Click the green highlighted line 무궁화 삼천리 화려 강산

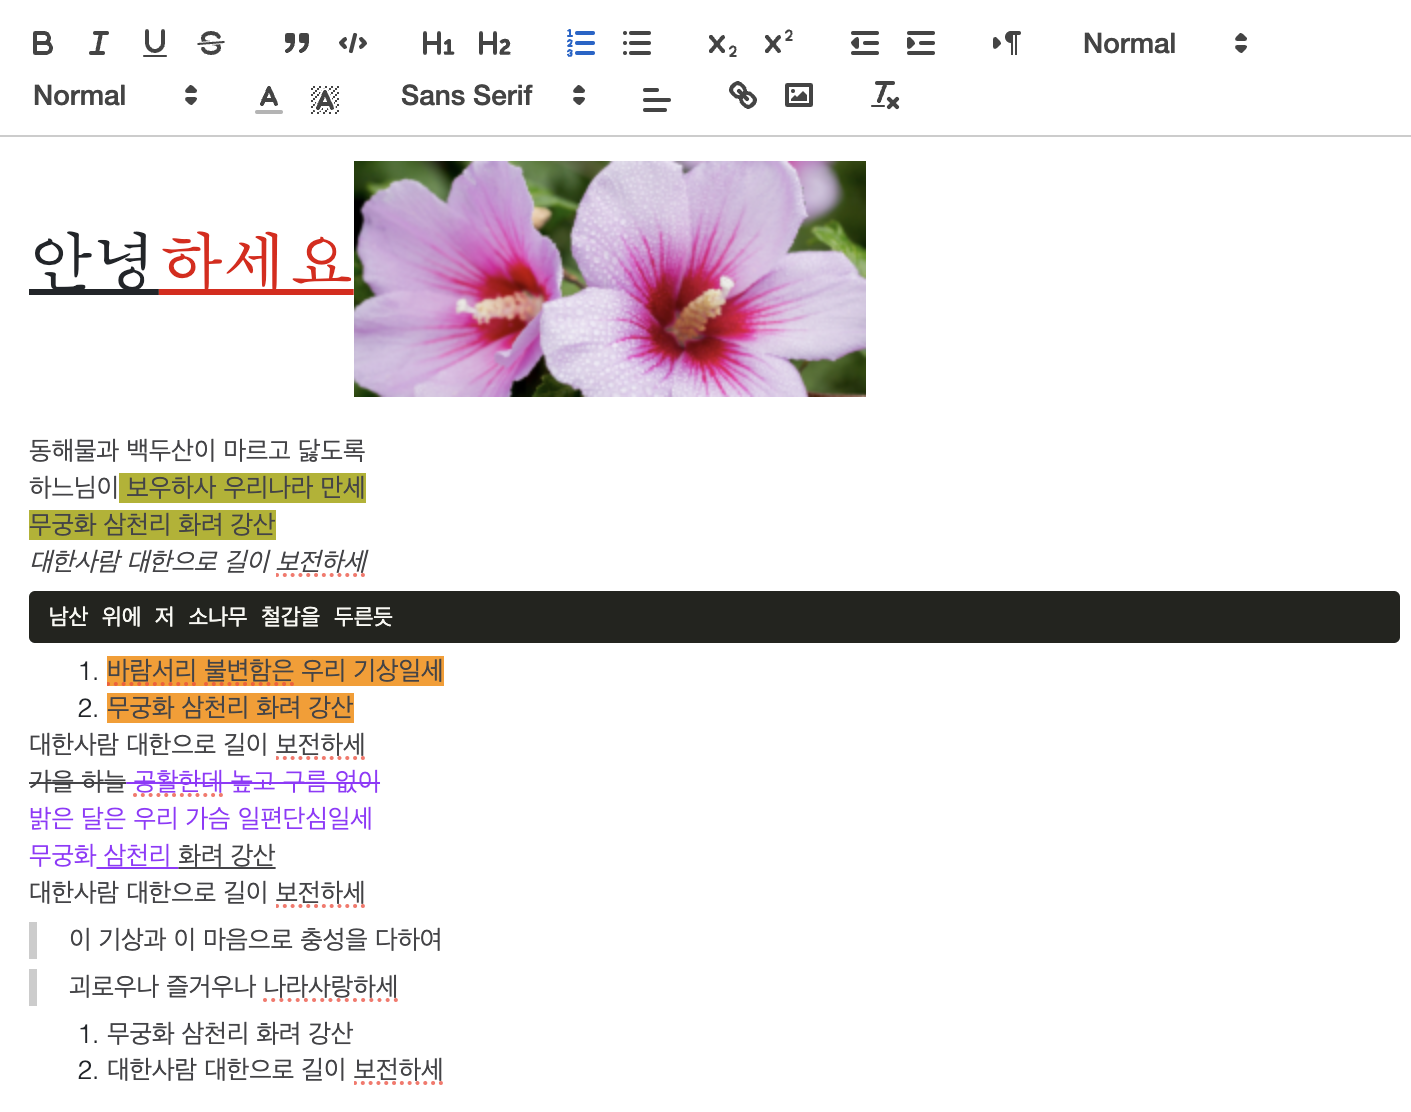click(x=152, y=524)
